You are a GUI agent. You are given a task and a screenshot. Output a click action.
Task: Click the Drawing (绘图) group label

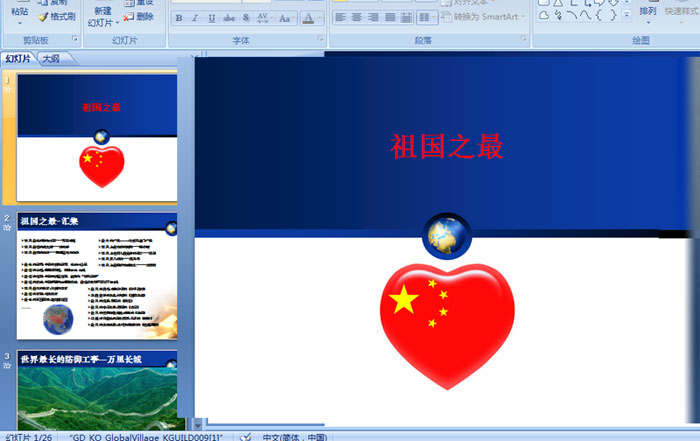point(641,41)
